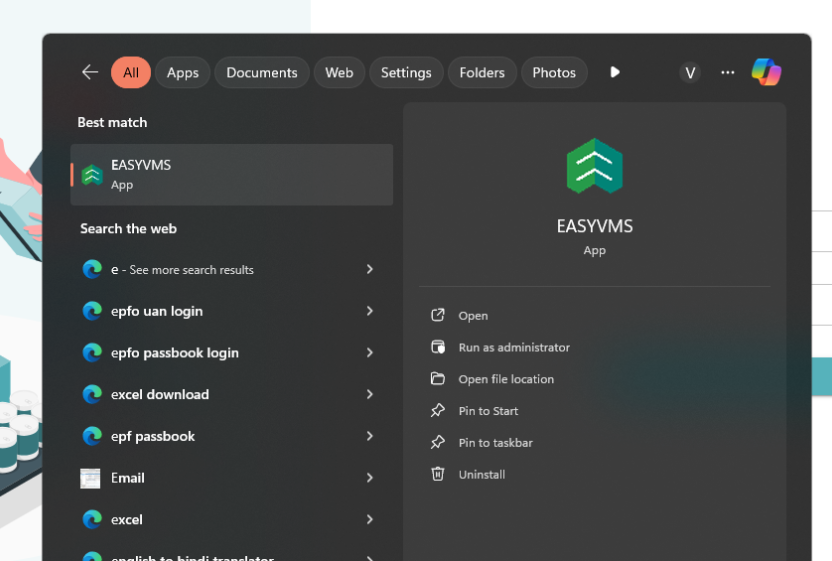Click the Run as administrator shield icon

point(438,347)
